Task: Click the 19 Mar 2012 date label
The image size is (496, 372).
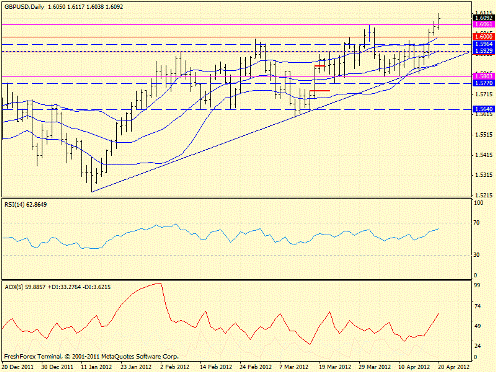Action: tap(335, 367)
